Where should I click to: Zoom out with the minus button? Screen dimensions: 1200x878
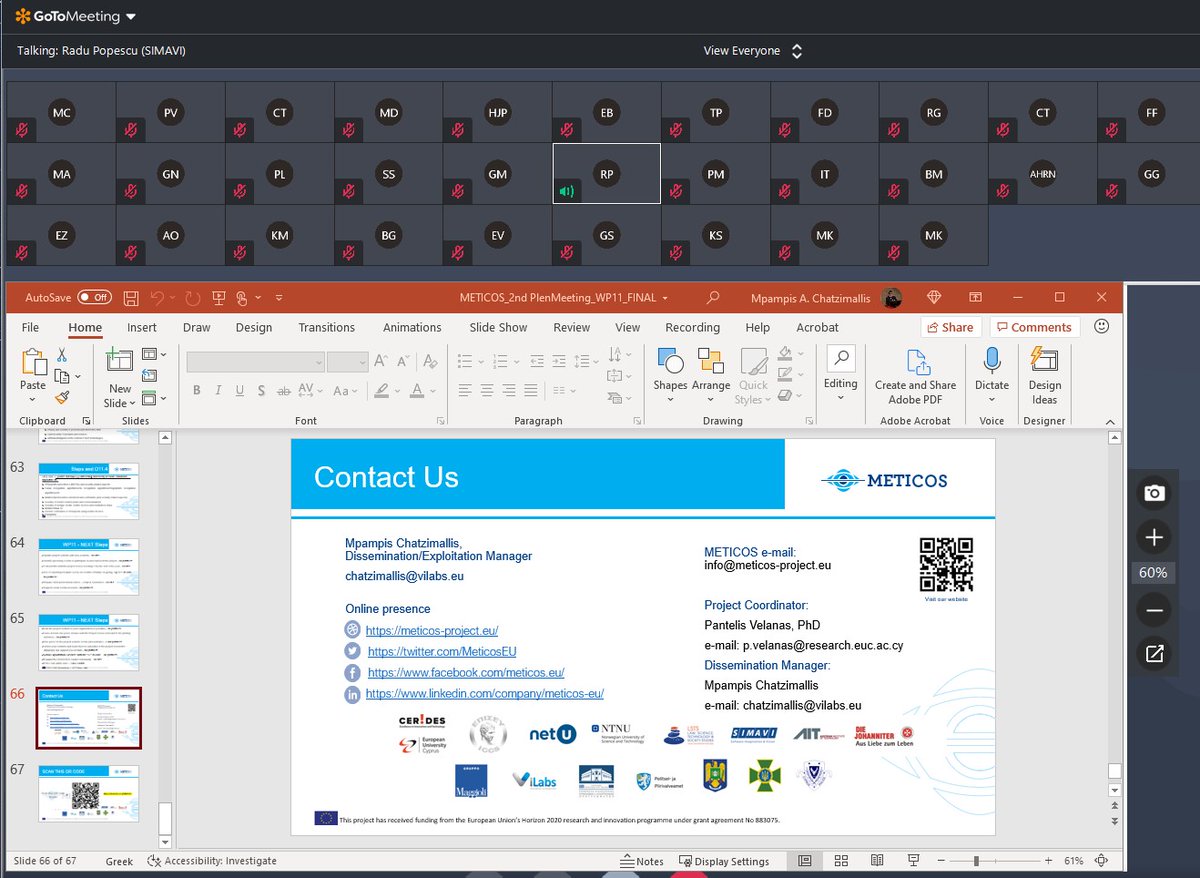click(1154, 610)
